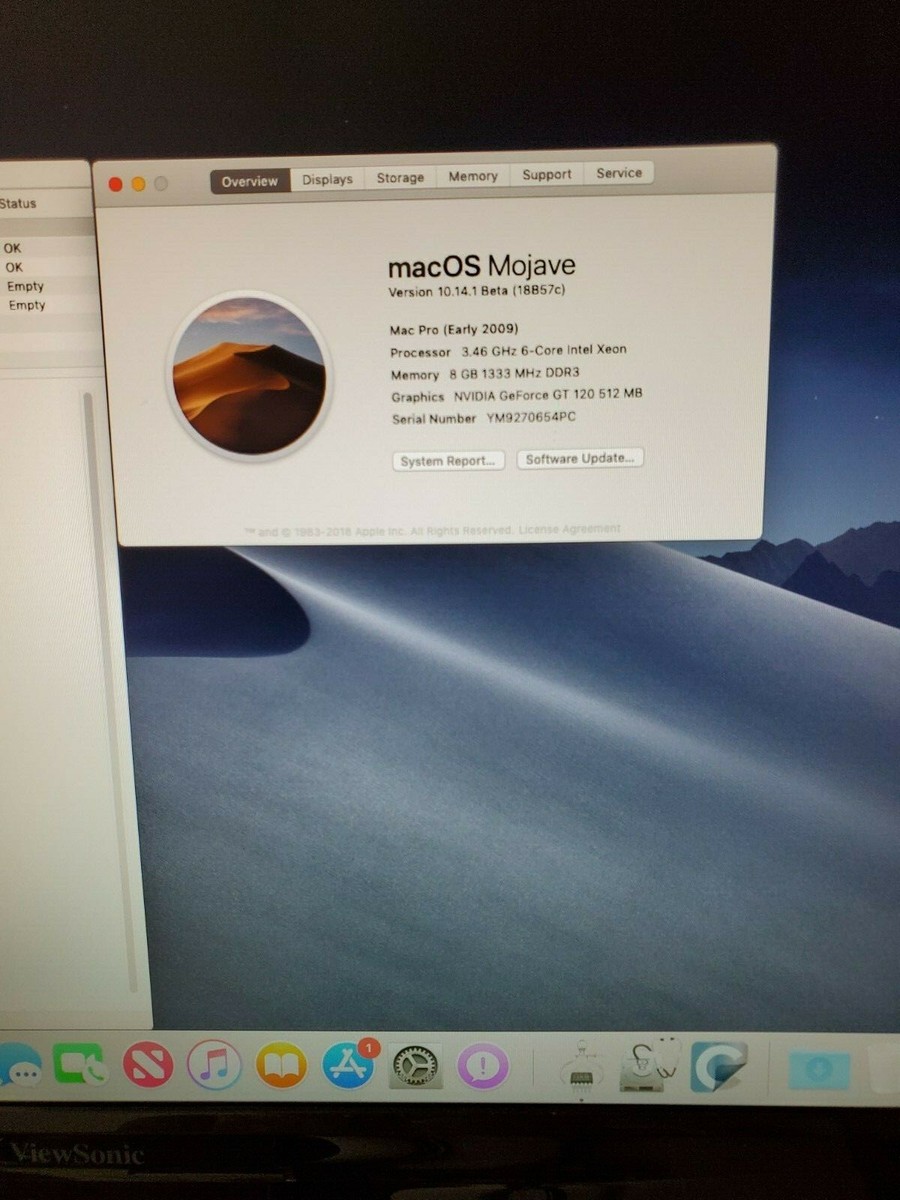Screen dimensions: 900x1200
Task: Open the Books app in the dock
Action: click(281, 1065)
